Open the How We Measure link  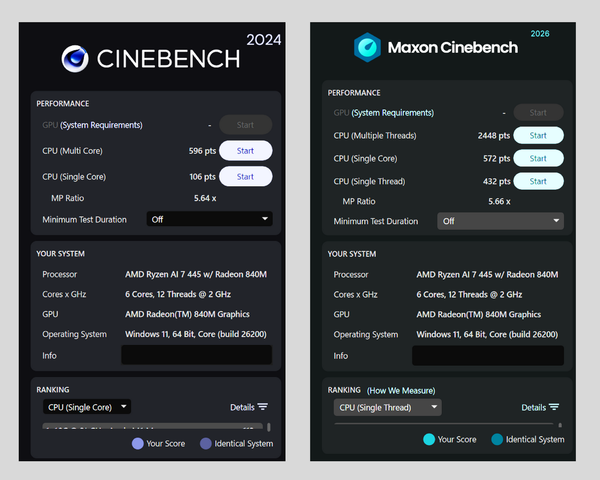click(401, 391)
